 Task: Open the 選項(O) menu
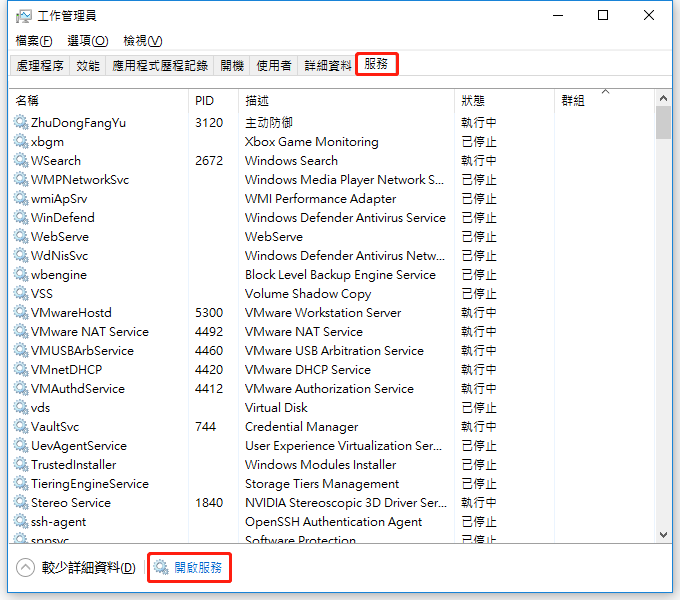(88, 41)
